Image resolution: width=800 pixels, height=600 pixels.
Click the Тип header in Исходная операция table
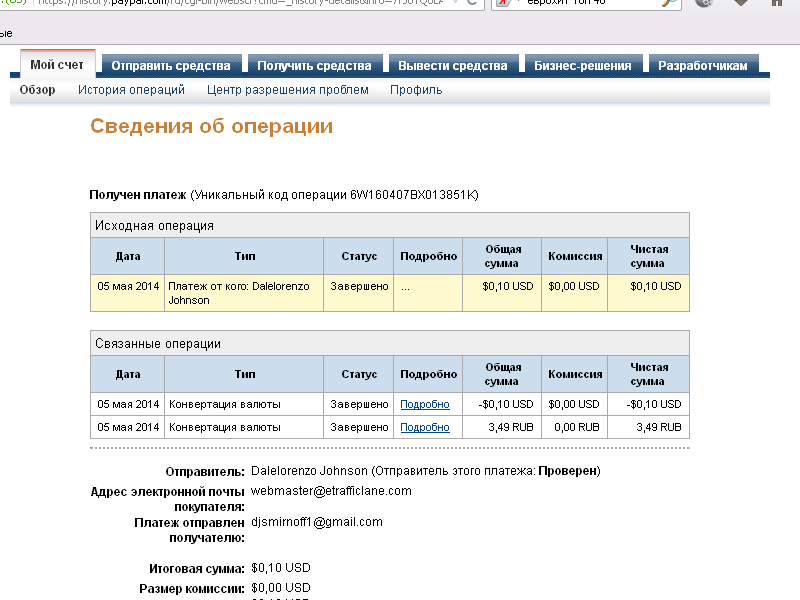coord(245,256)
